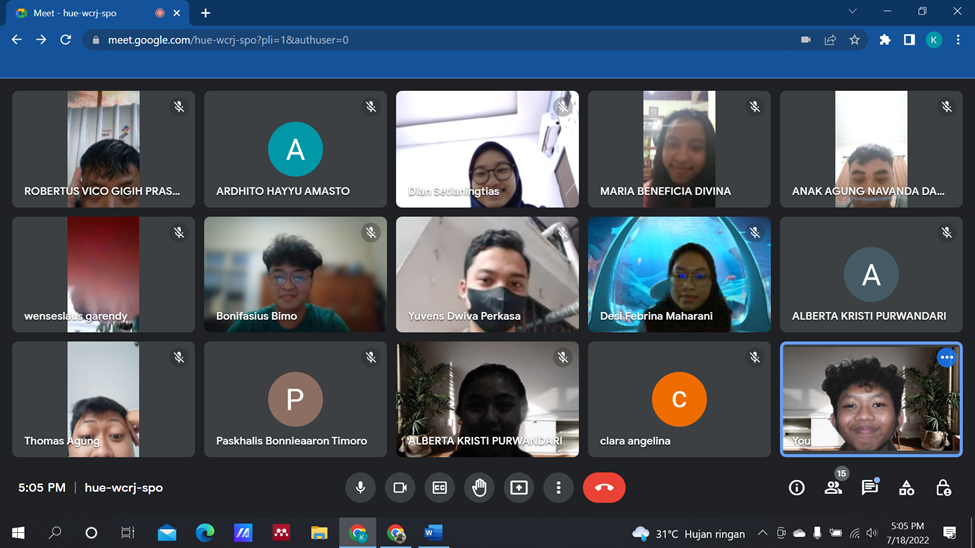
Task: Toggle Chrome side panel icon
Action: pyautogui.click(x=909, y=40)
